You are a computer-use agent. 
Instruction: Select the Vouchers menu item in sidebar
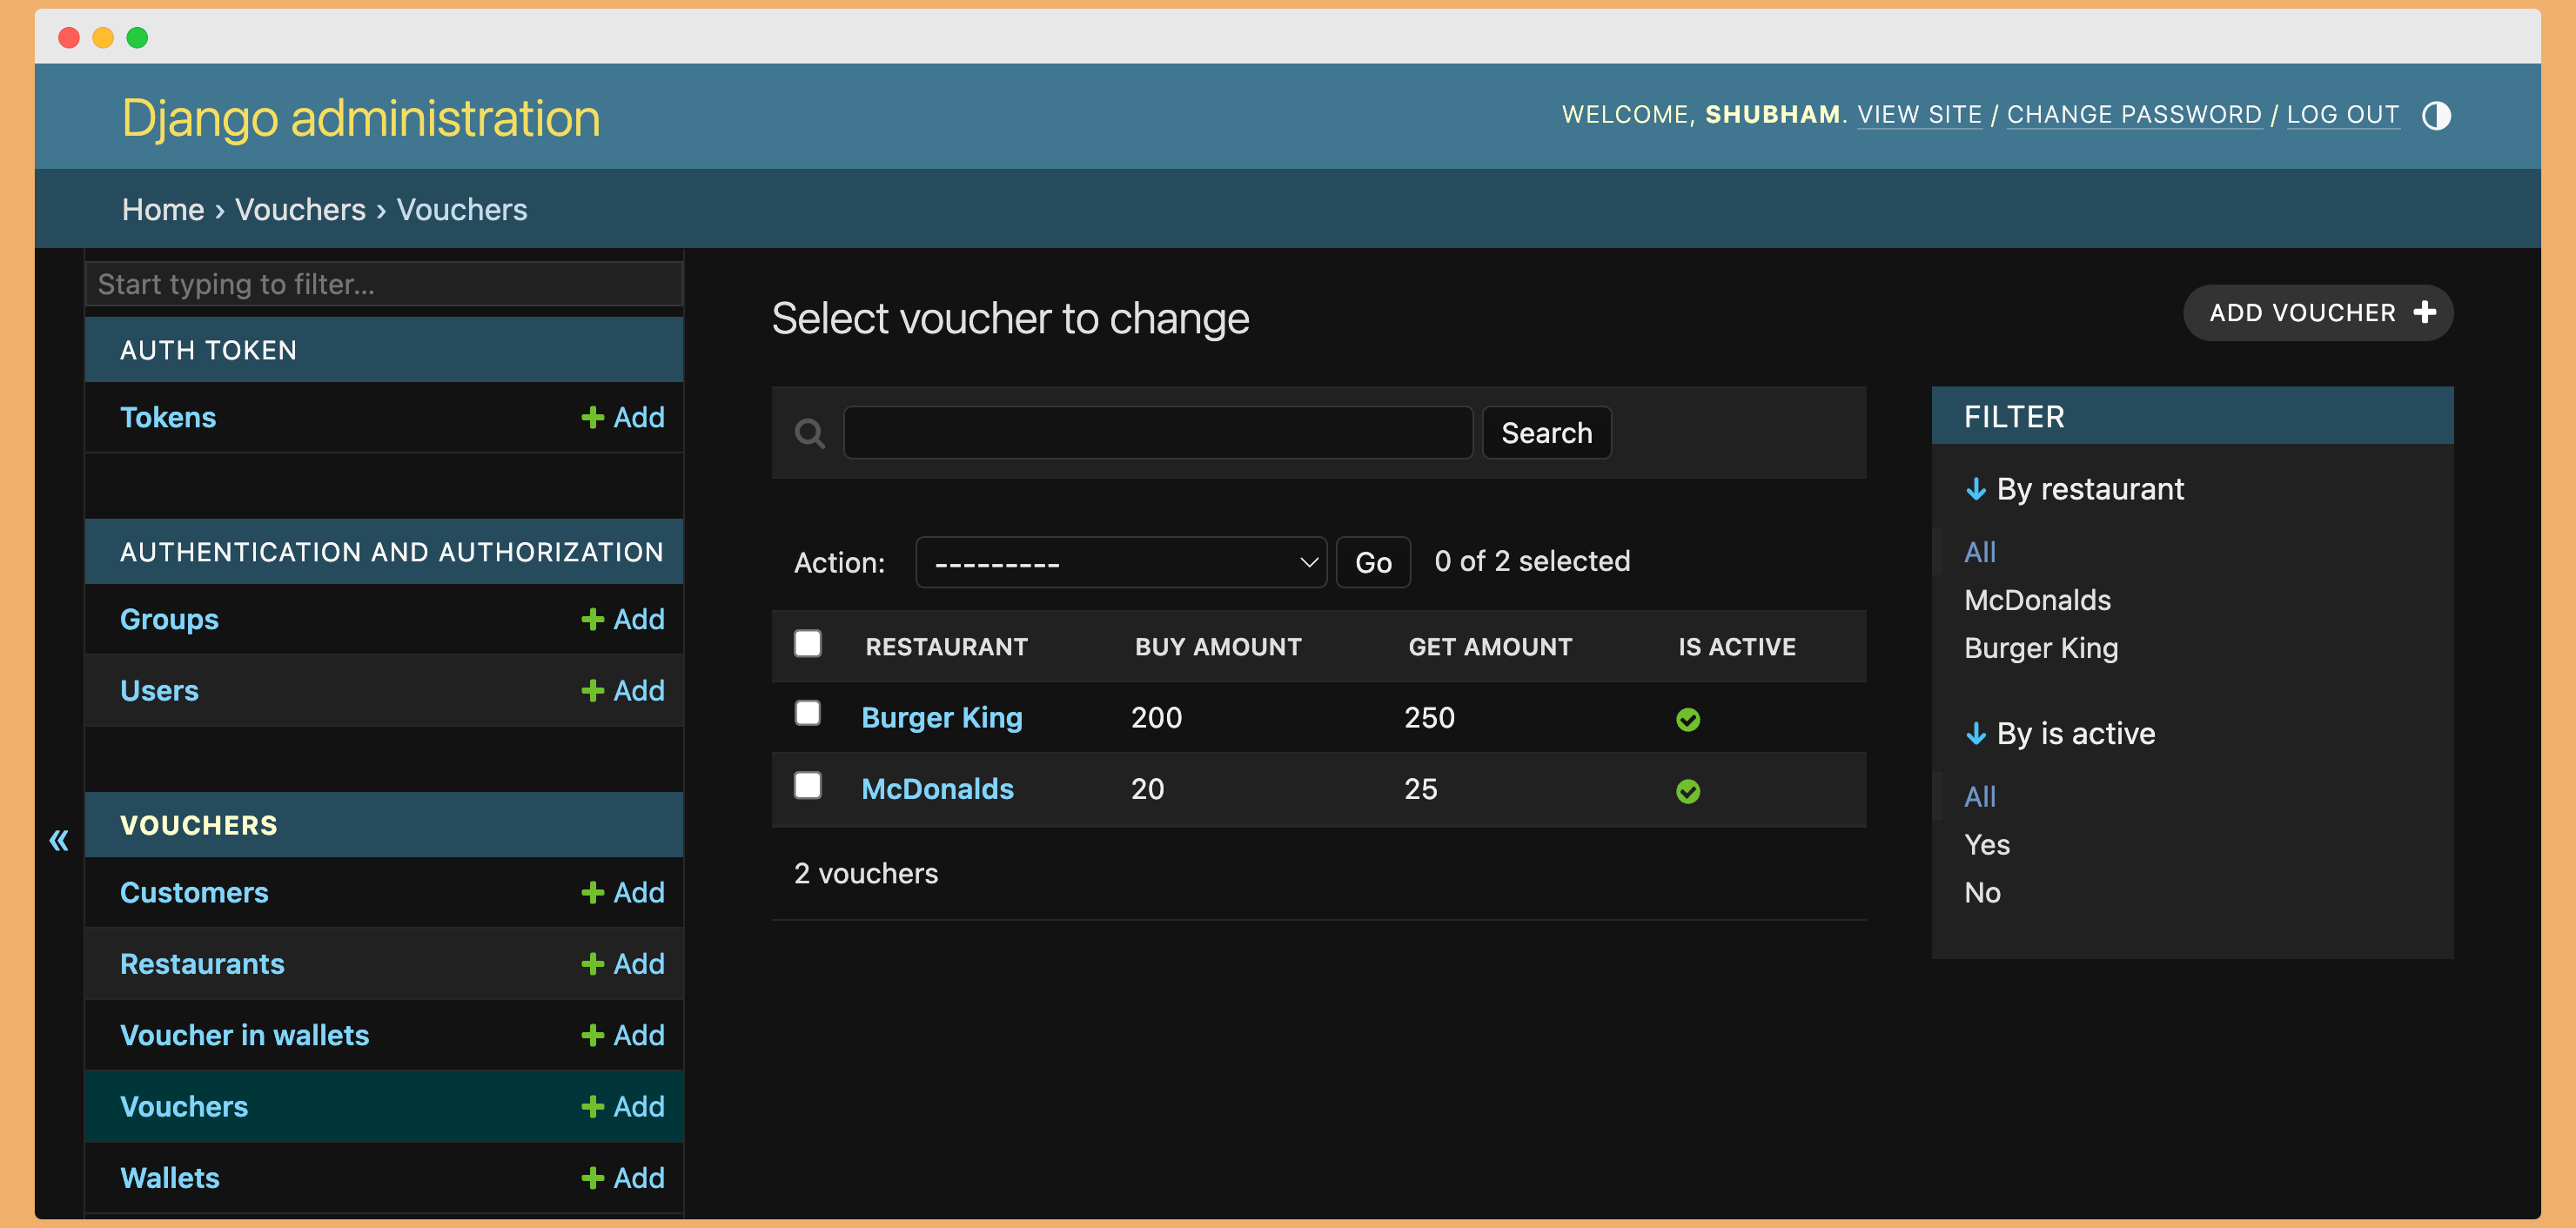tap(184, 1104)
